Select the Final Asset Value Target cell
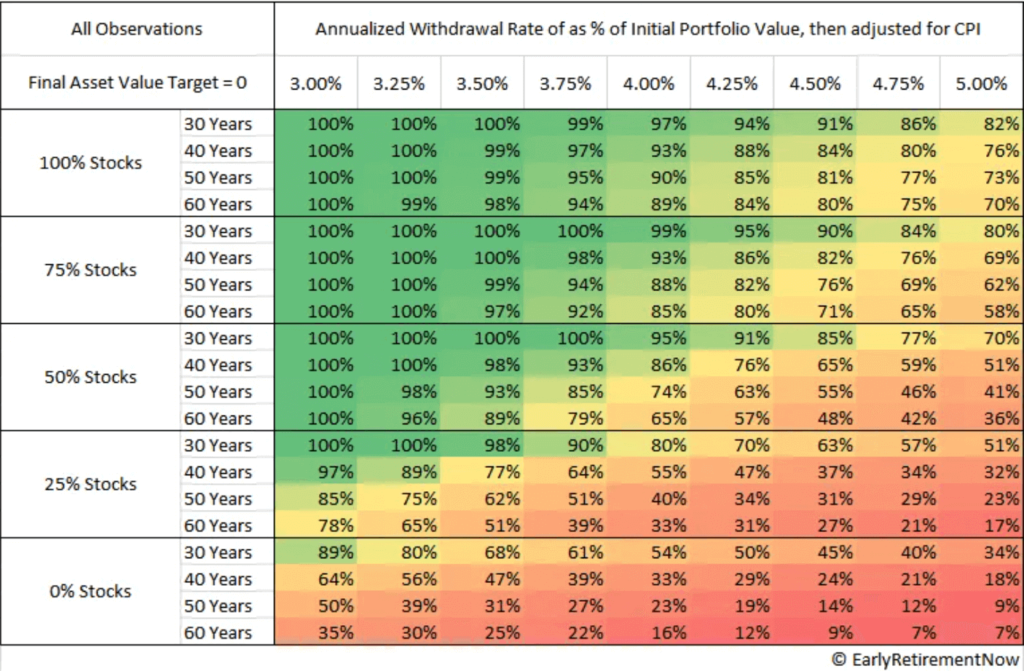This screenshot has height=671, width=1024. [x=137, y=83]
